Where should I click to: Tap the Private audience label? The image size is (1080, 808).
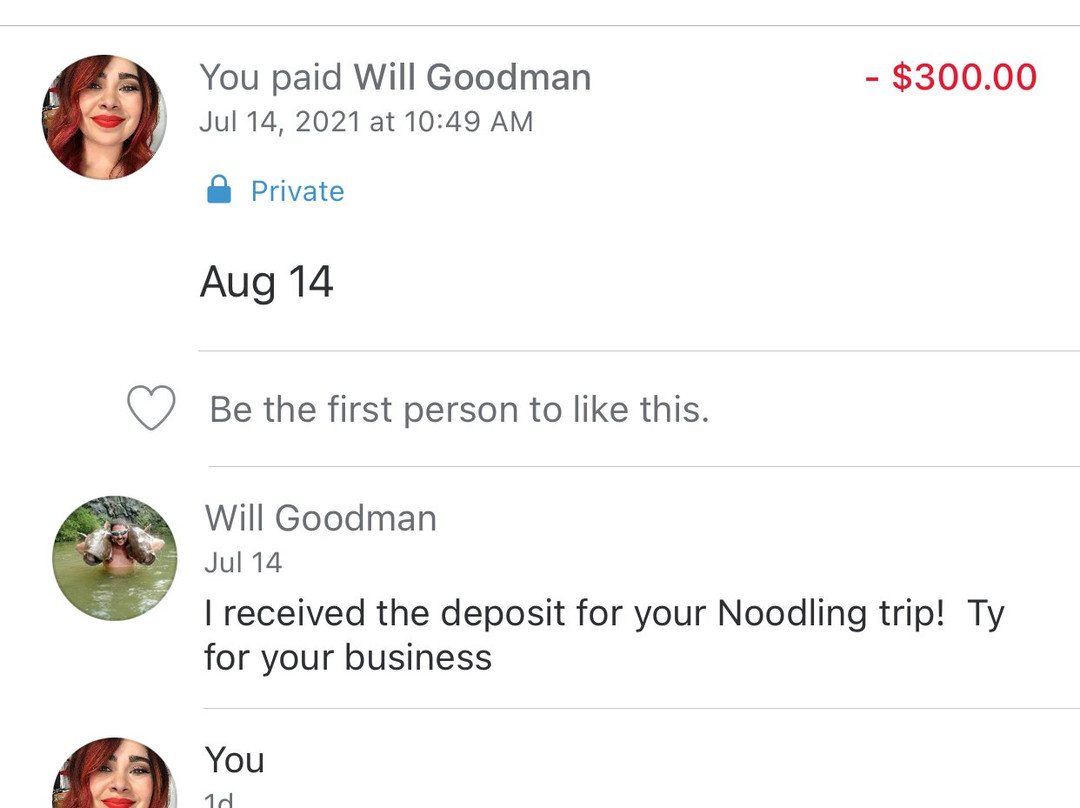[x=297, y=191]
